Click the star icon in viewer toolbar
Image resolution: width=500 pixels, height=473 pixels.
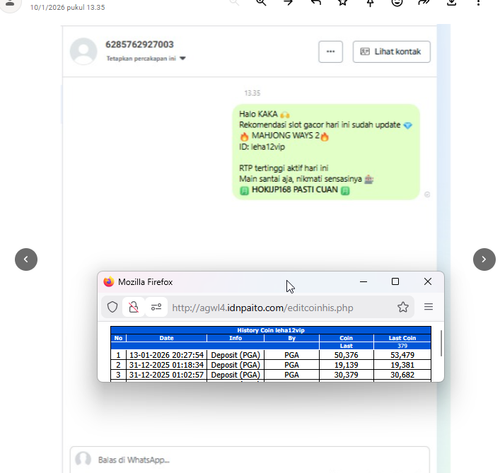[343, 2]
